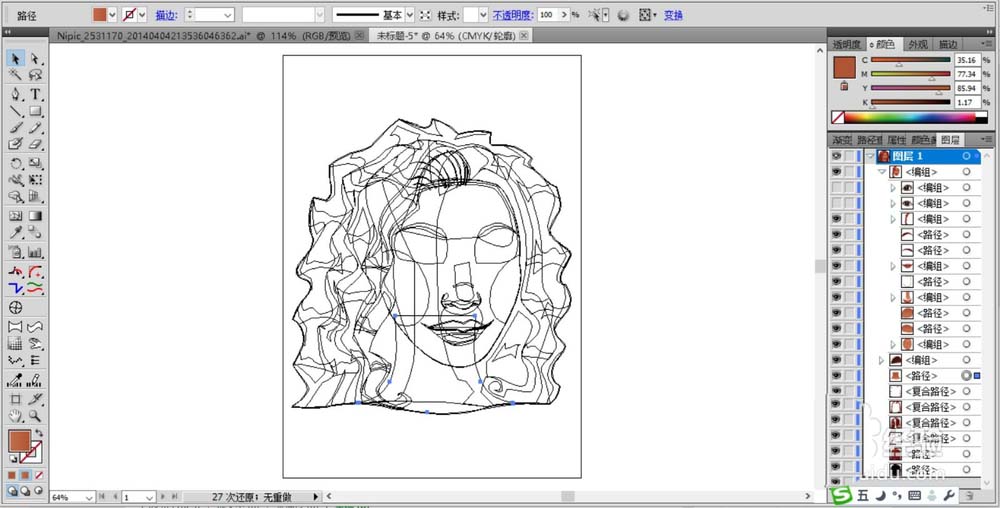Swap fill and stroke arrows icon

pyautogui.click(x=38, y=433)
